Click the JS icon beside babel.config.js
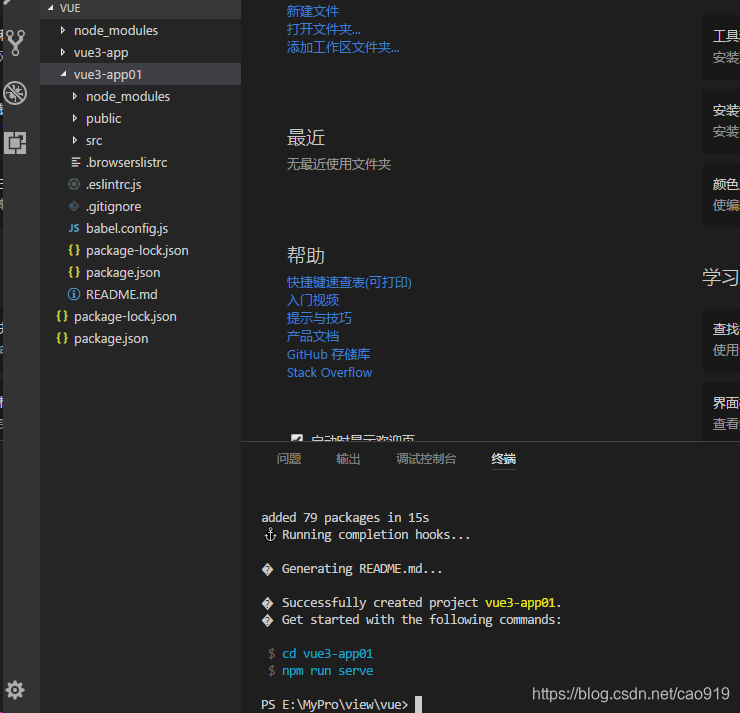 pos(74,228)
